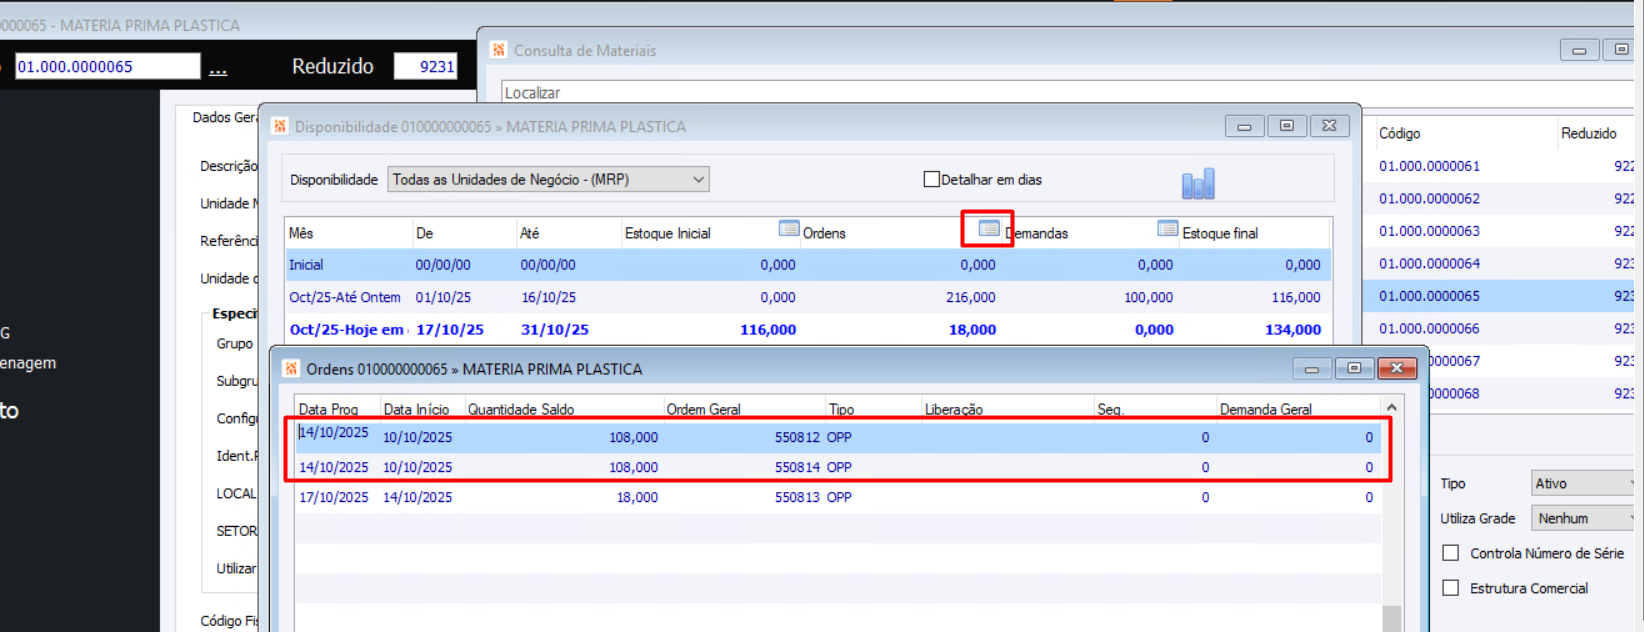Show the bar chart in Disponibilidade window
The width and height of the screenshot is (1644, 632).
(1198, 183)
